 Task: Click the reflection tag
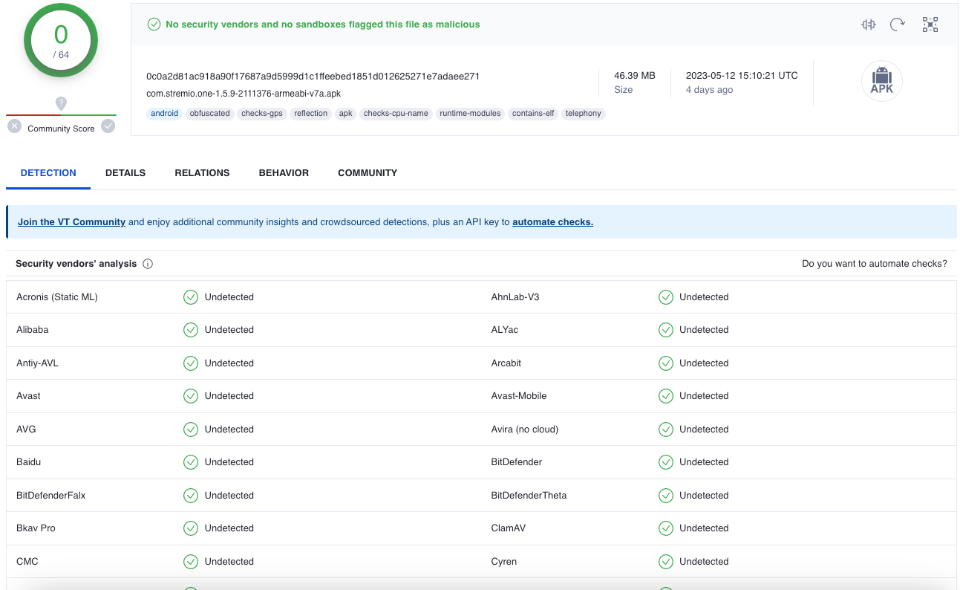coord(310,114)
